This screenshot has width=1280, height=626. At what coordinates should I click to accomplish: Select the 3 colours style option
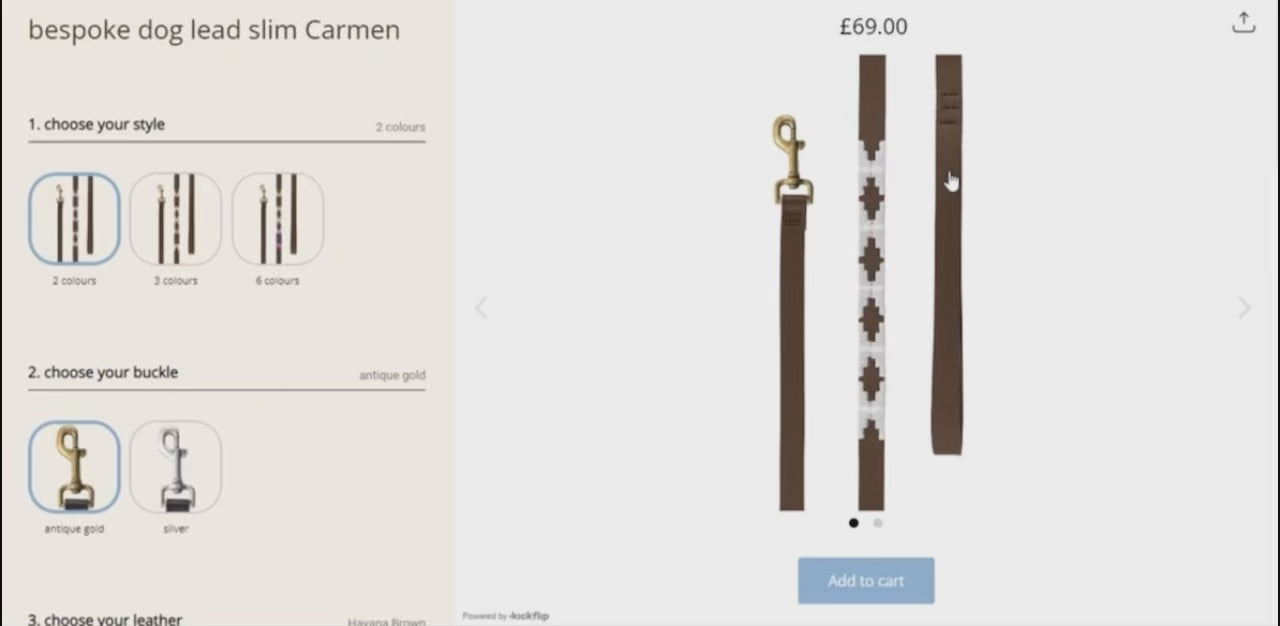click(175, 218)
